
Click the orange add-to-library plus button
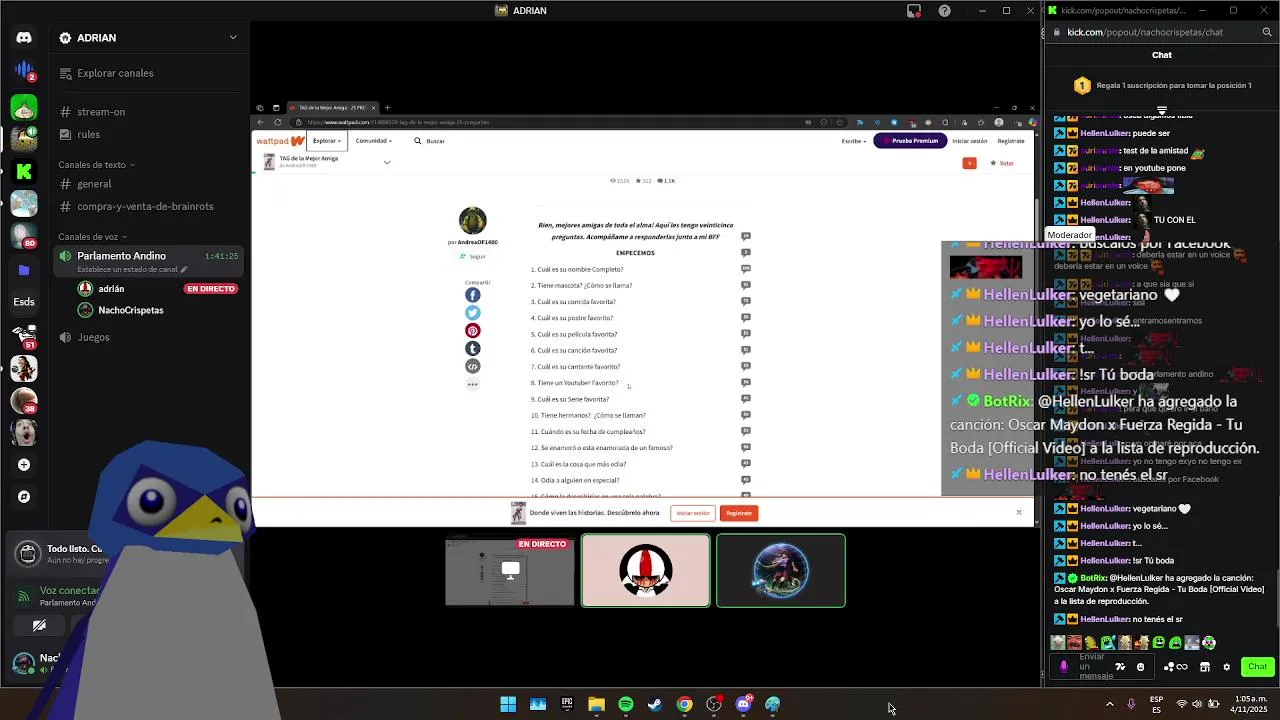coord(969,163)
